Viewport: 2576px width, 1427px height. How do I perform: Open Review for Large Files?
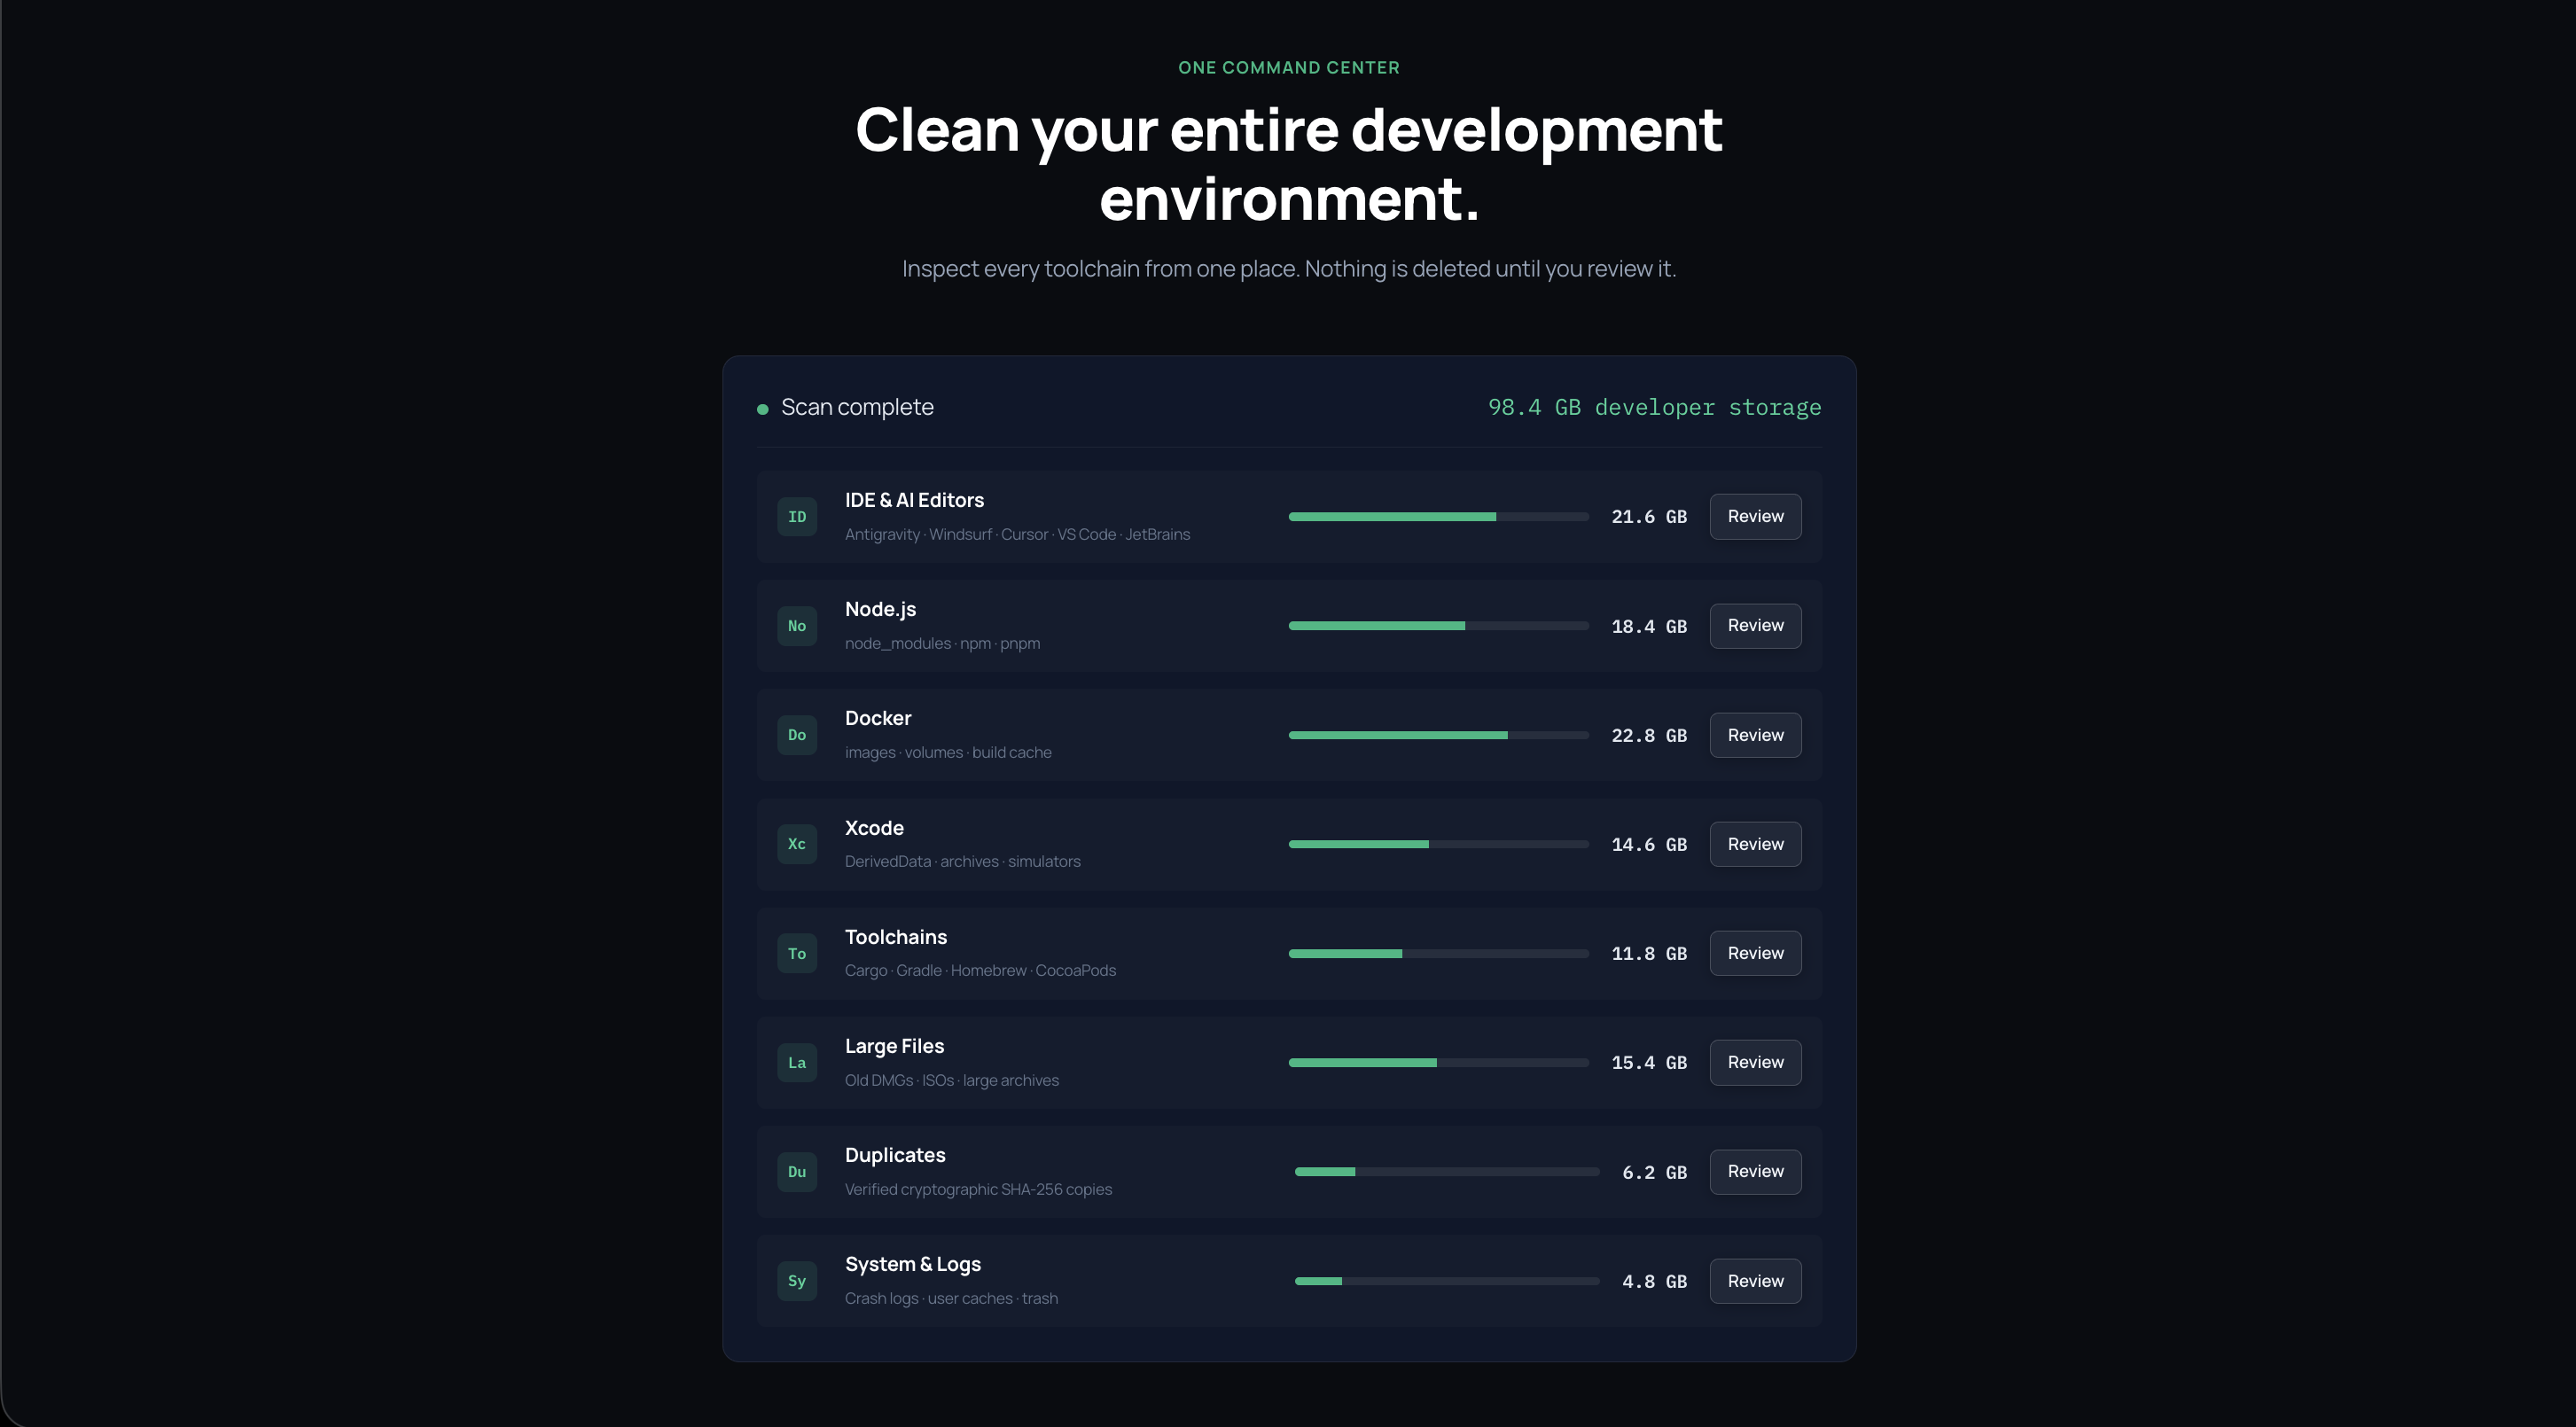click(1755, 1062)
